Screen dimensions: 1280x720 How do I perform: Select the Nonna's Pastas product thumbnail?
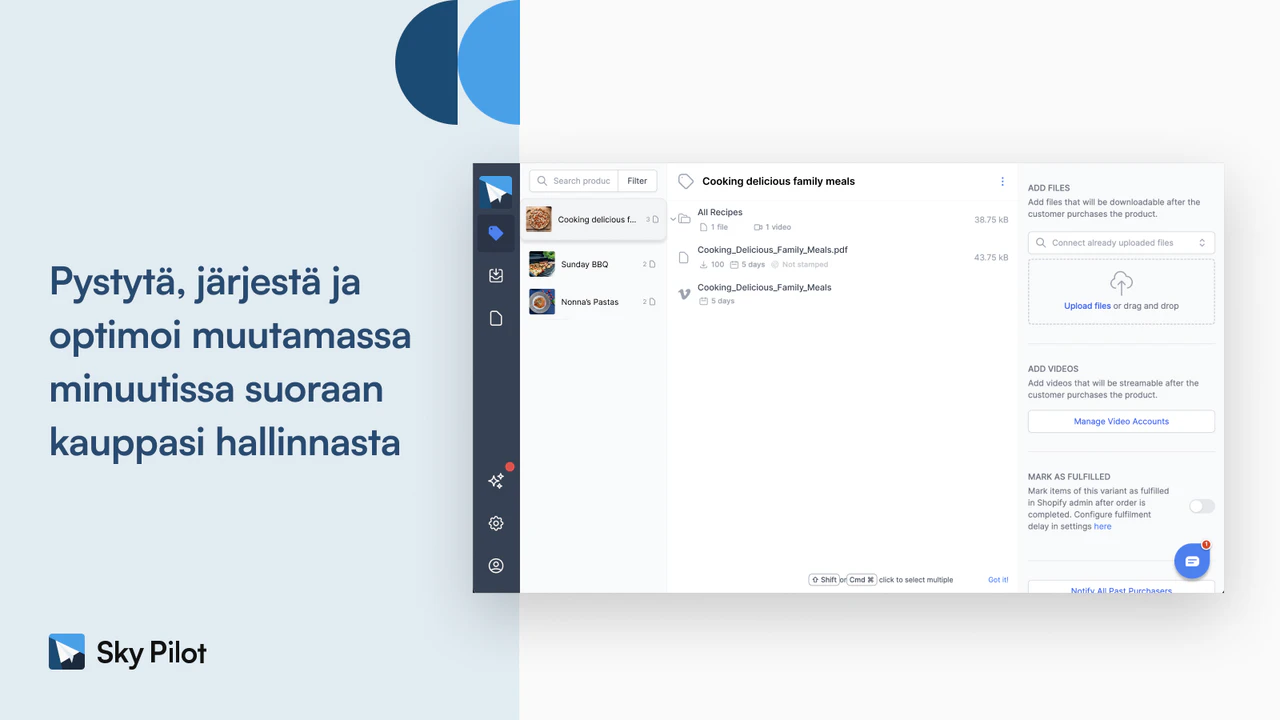[542, 301]
